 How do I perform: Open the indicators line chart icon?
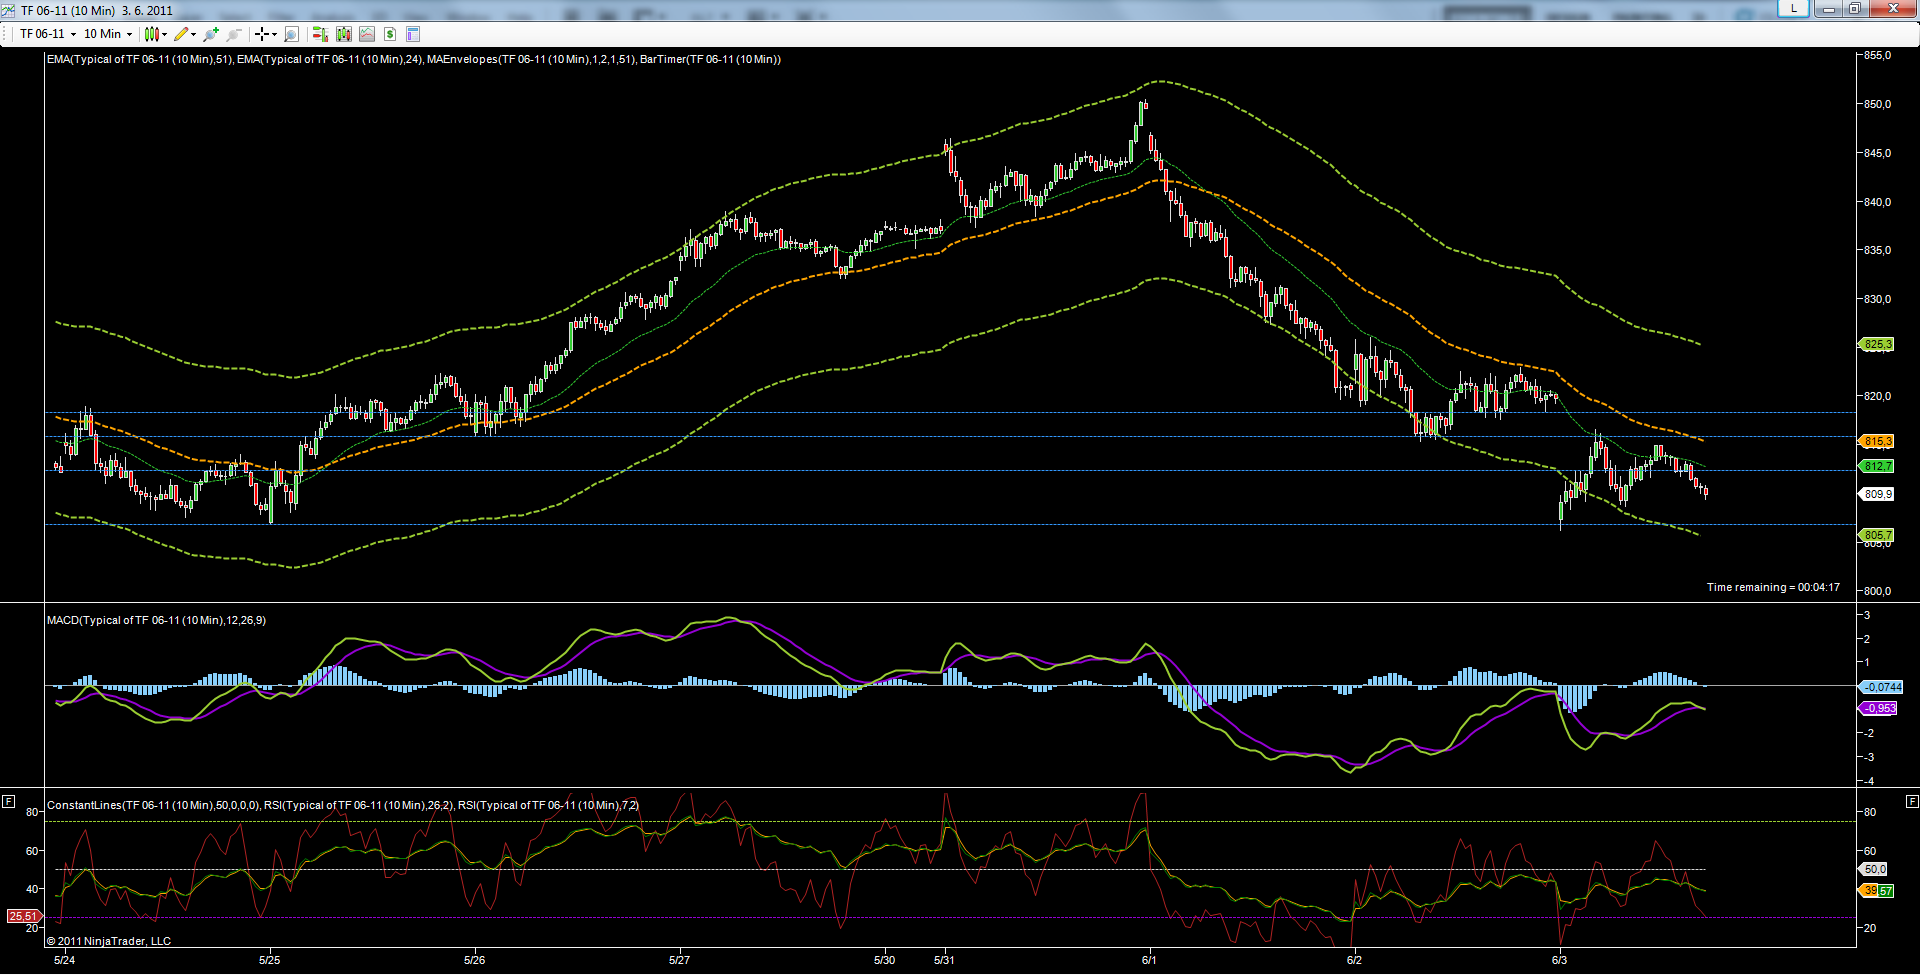[367, 34]
